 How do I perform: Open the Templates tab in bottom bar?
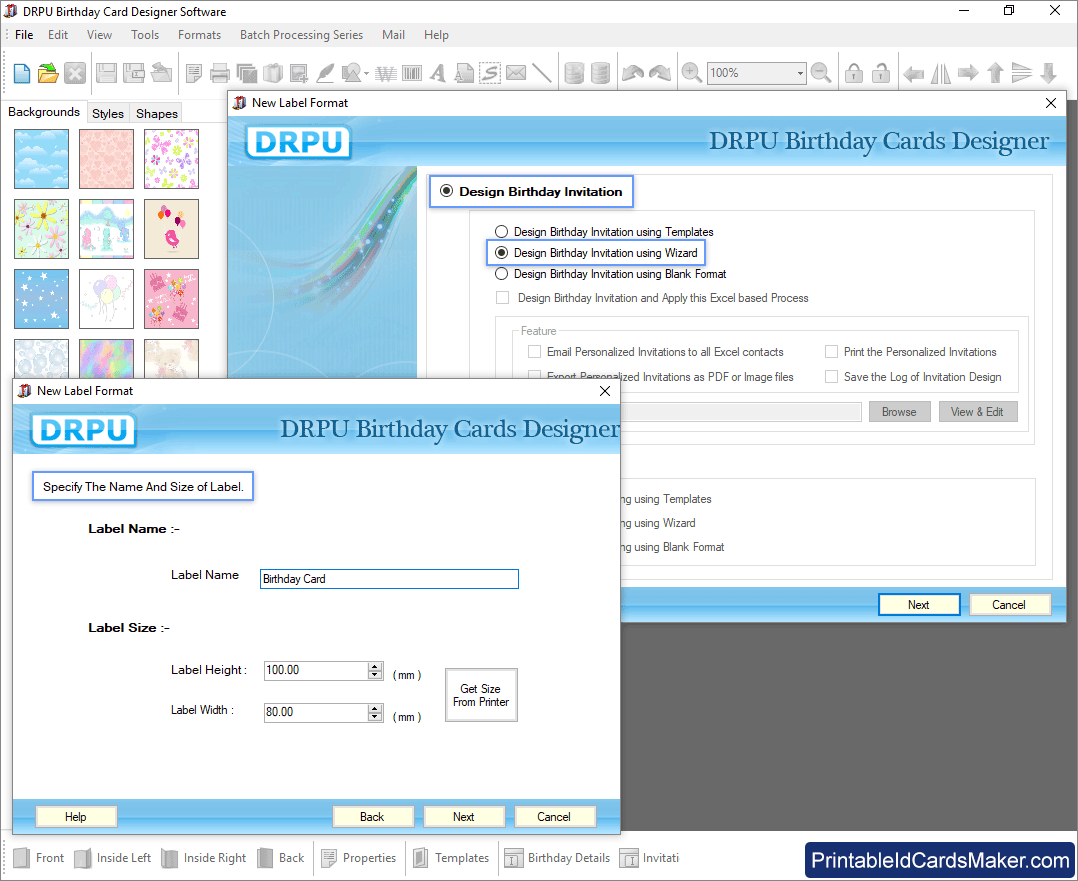[x=451, y=858]
